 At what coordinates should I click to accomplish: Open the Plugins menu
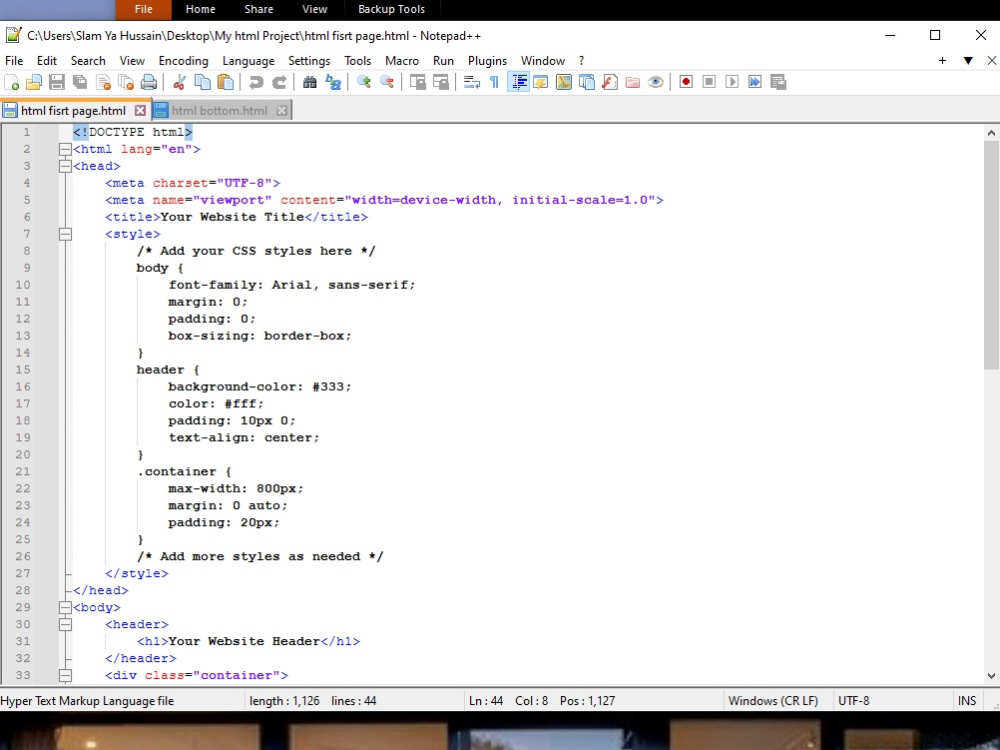(x=487, y=61)
